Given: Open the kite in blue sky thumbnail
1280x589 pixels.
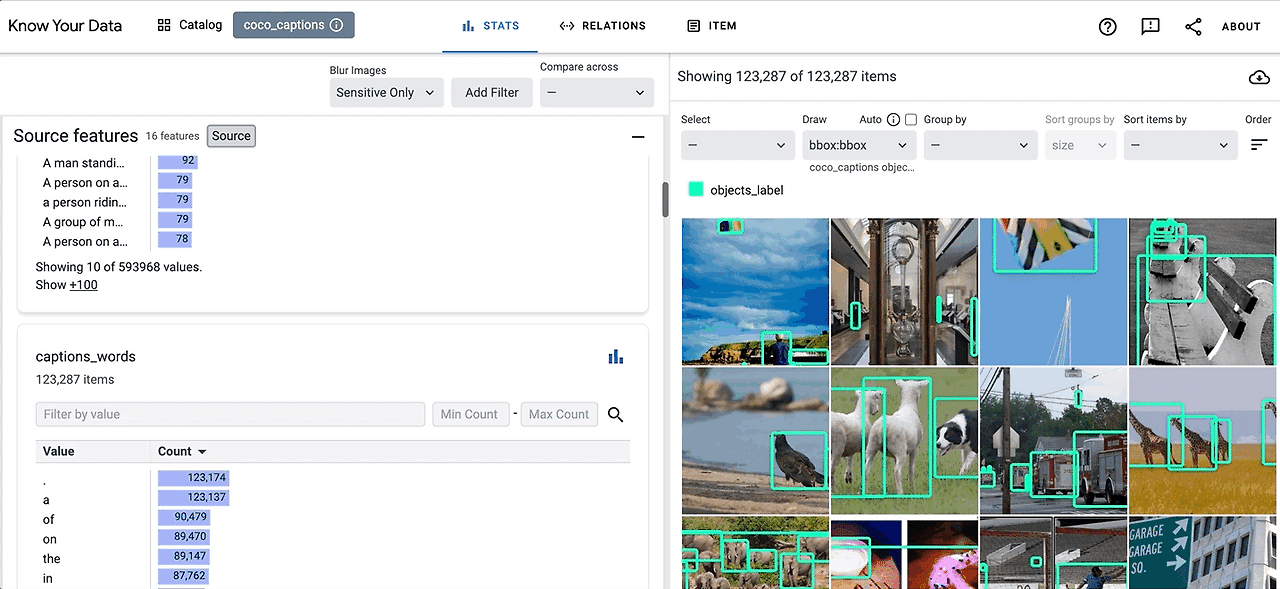Looking at the screenshot, I should 1054,291.
